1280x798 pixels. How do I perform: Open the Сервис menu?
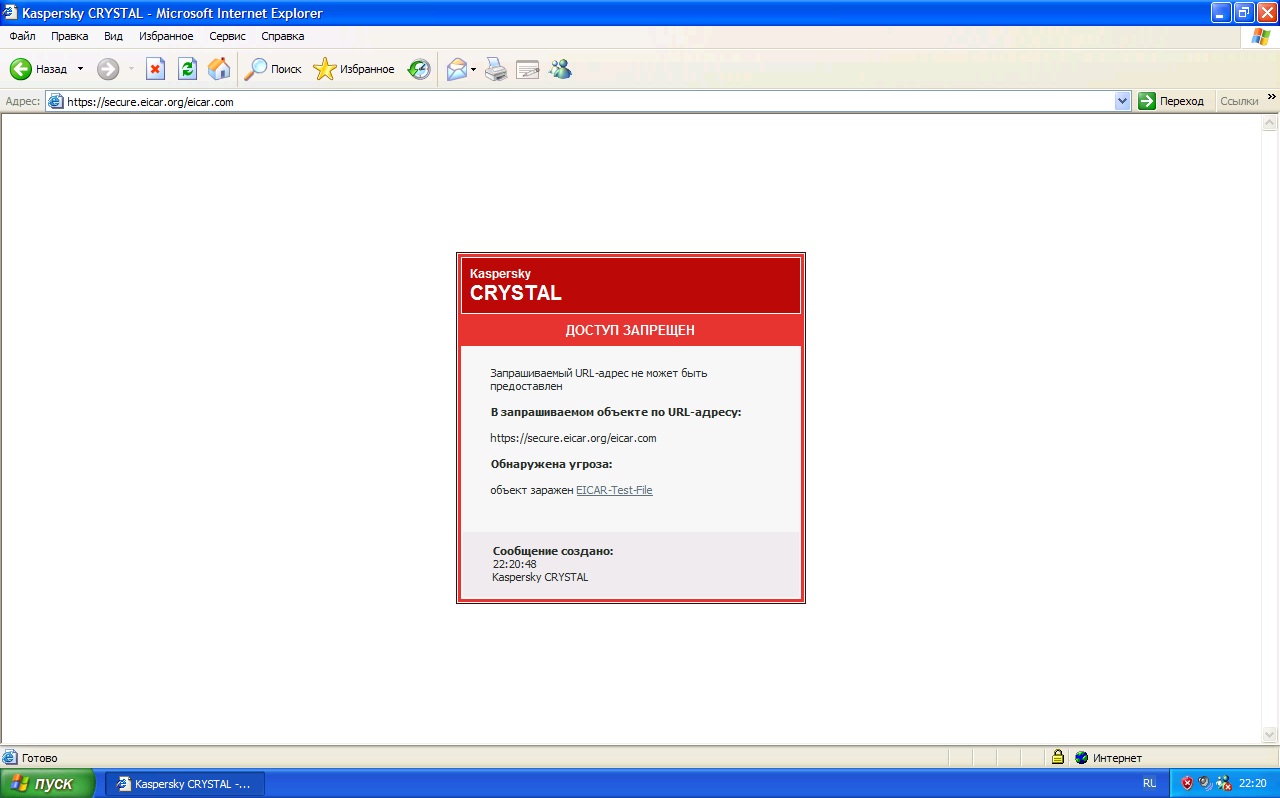(227, 36)
